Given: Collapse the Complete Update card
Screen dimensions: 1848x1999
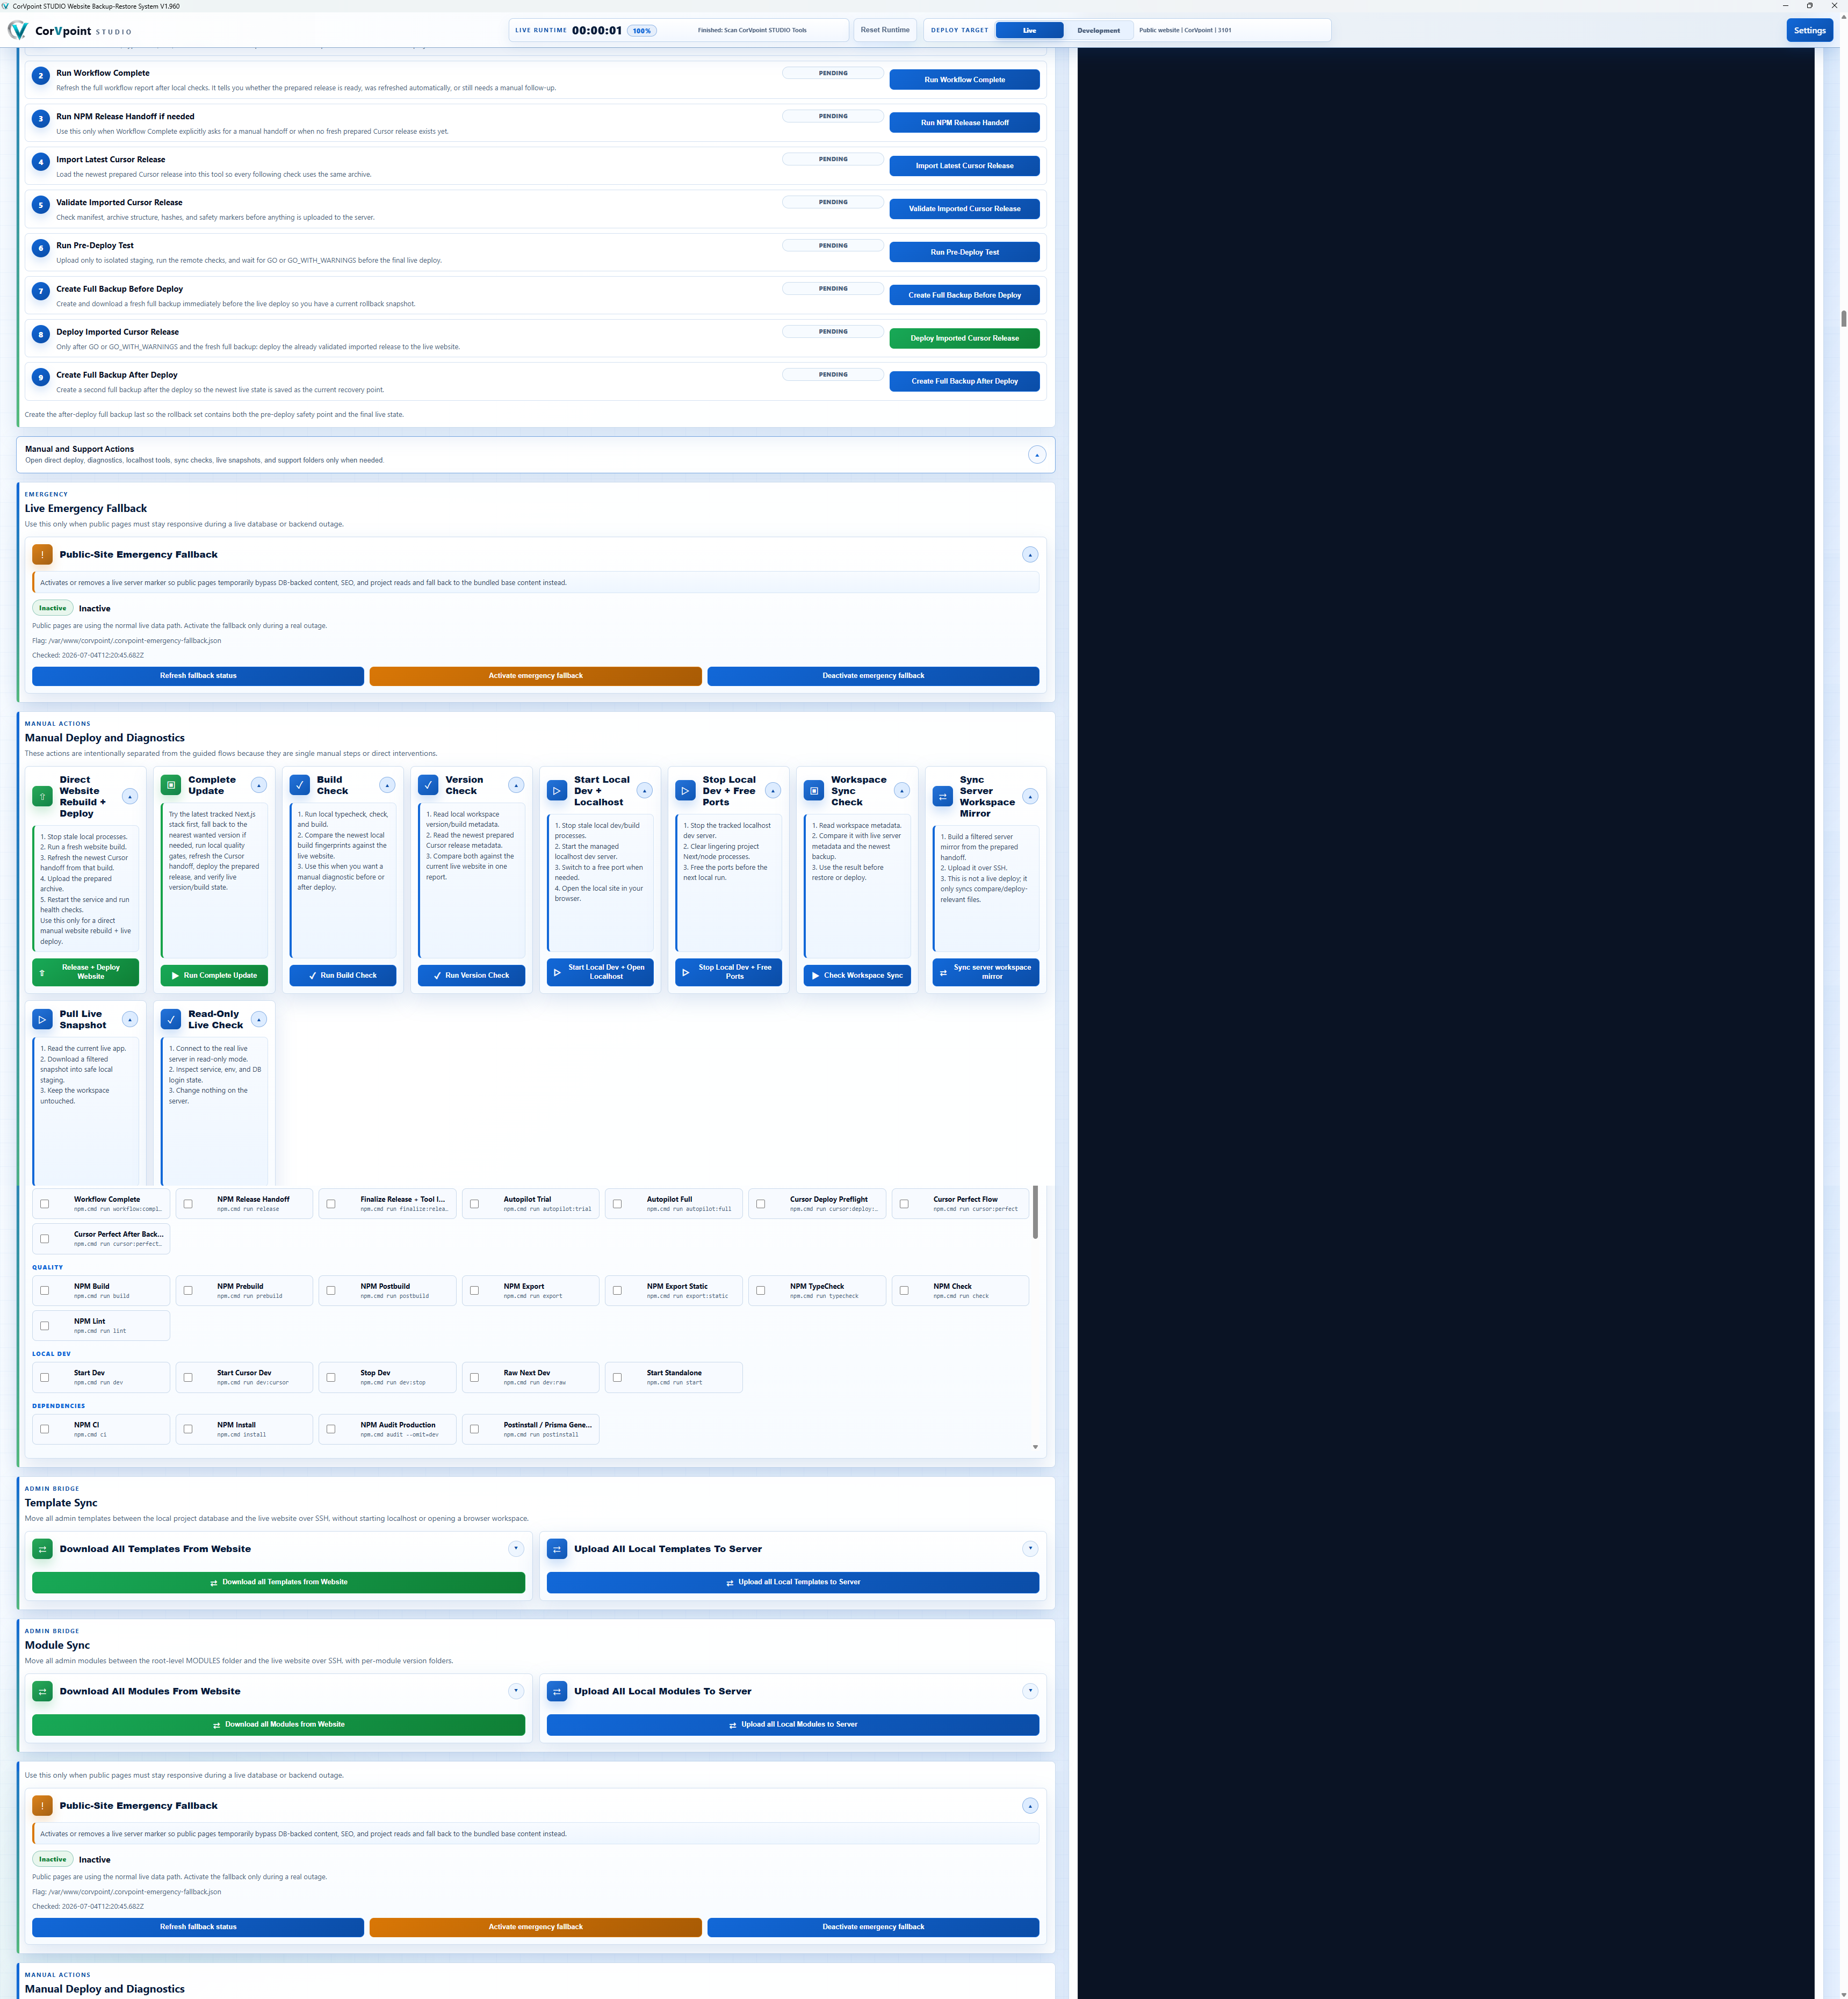Looking at the screenshot, I should coord(259,785).
